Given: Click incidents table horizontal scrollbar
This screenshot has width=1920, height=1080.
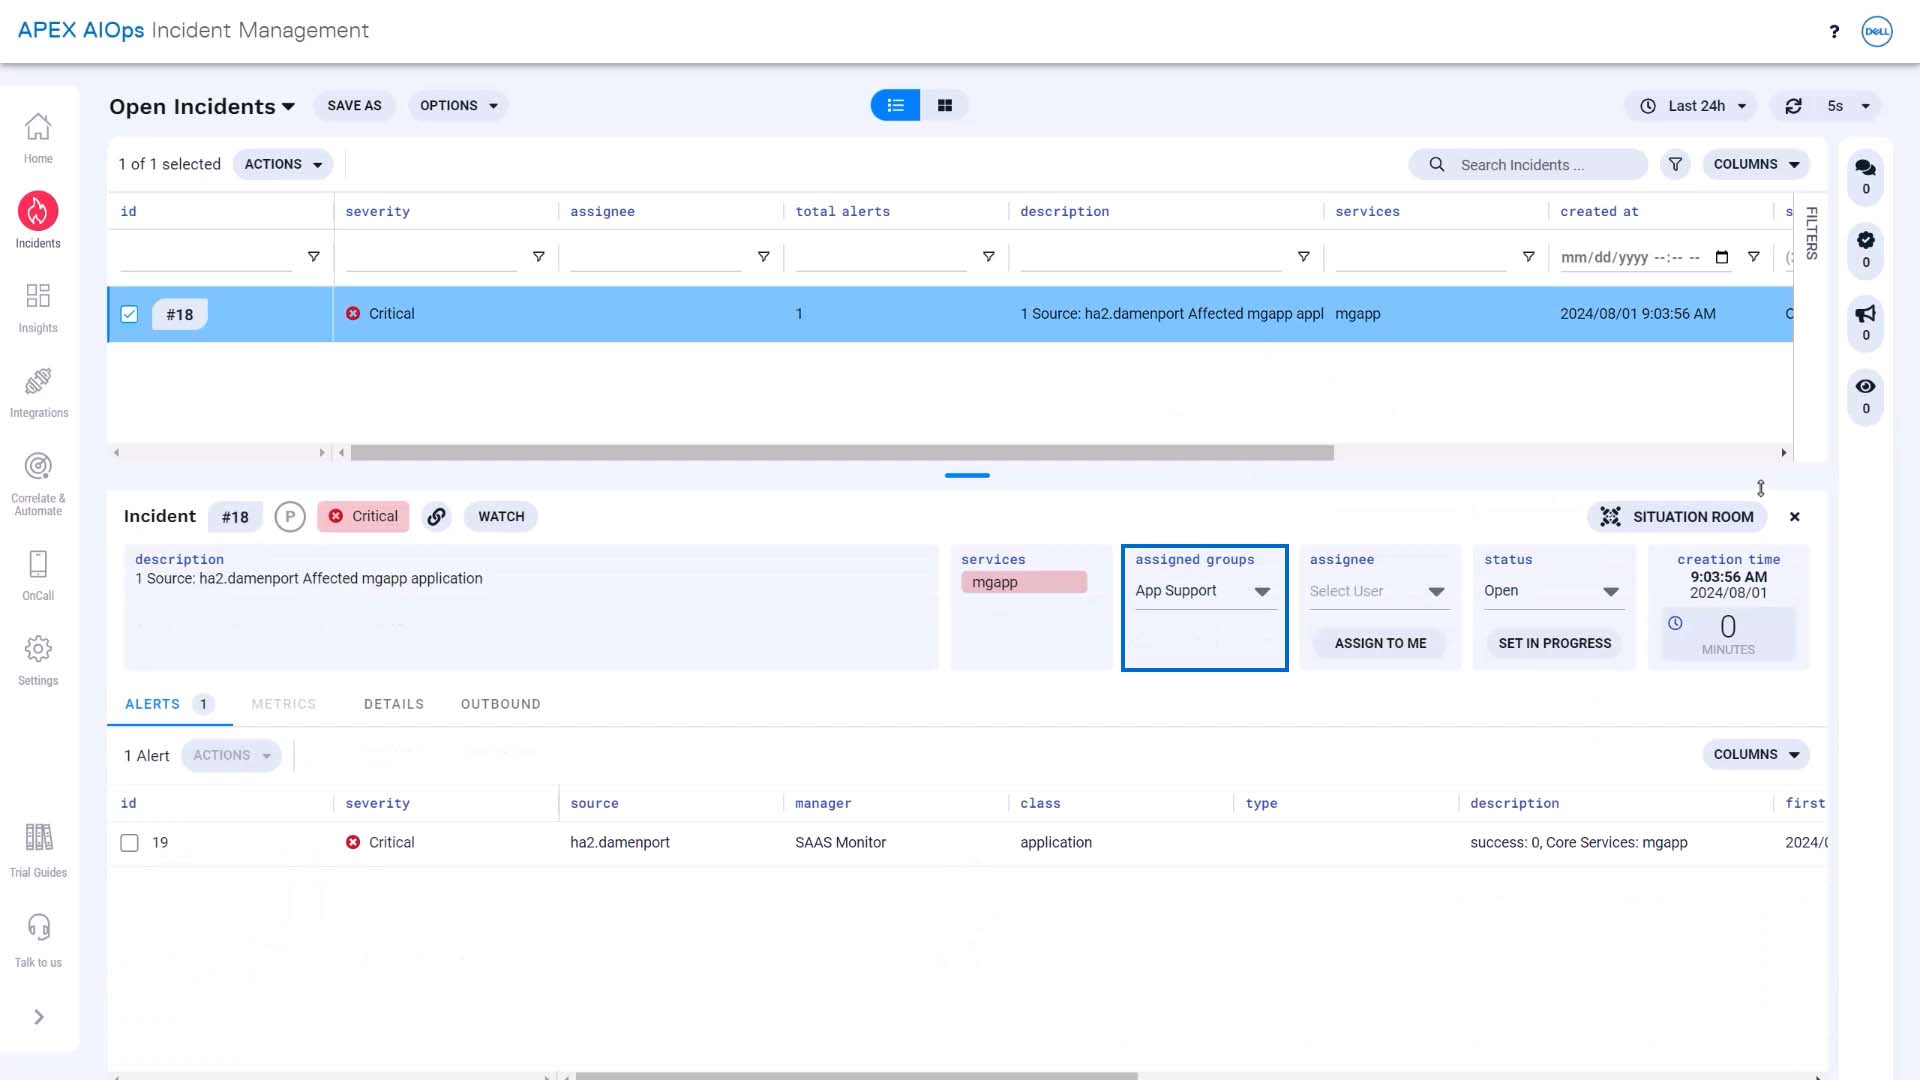Looking at the screenshot, I should coord(842,453).
